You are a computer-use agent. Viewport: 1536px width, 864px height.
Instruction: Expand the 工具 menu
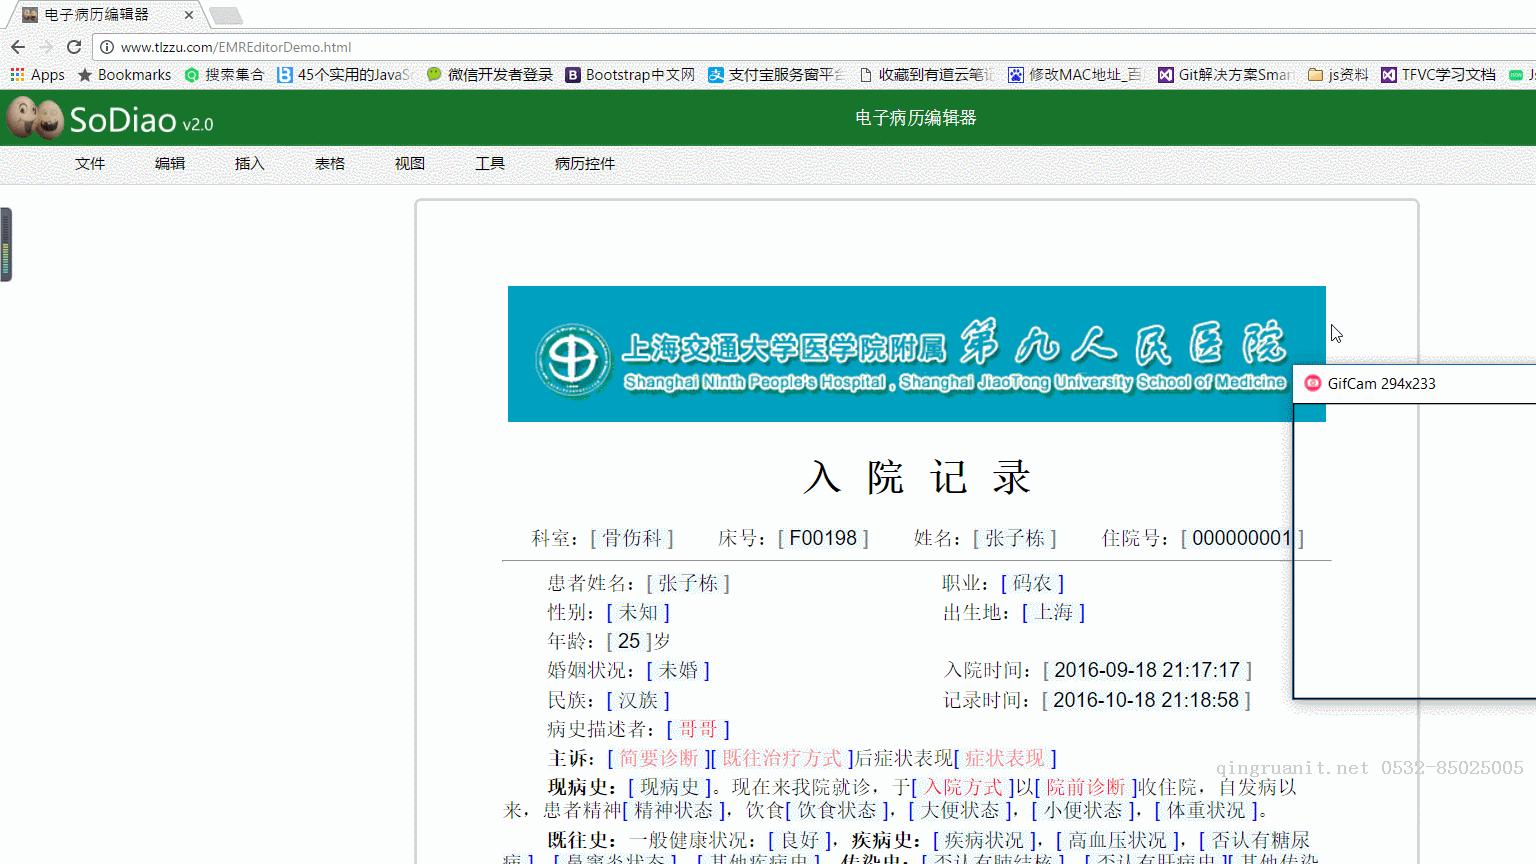[x=490, y=163]
